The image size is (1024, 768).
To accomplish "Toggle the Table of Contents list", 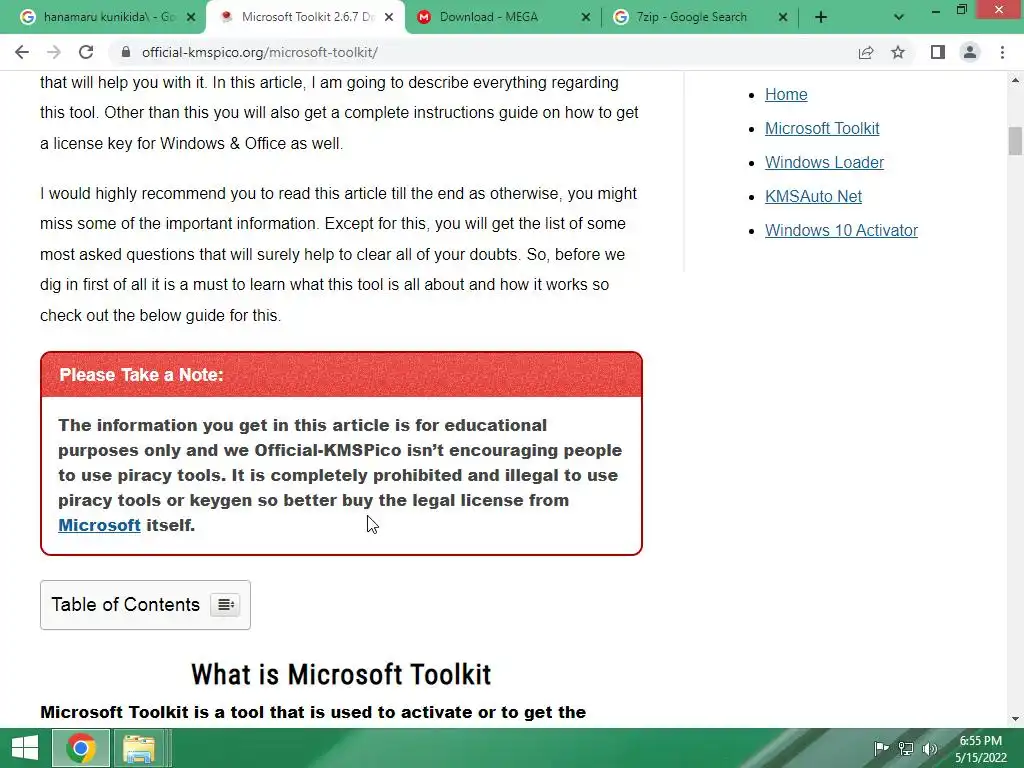I will (x=225, y=605).
